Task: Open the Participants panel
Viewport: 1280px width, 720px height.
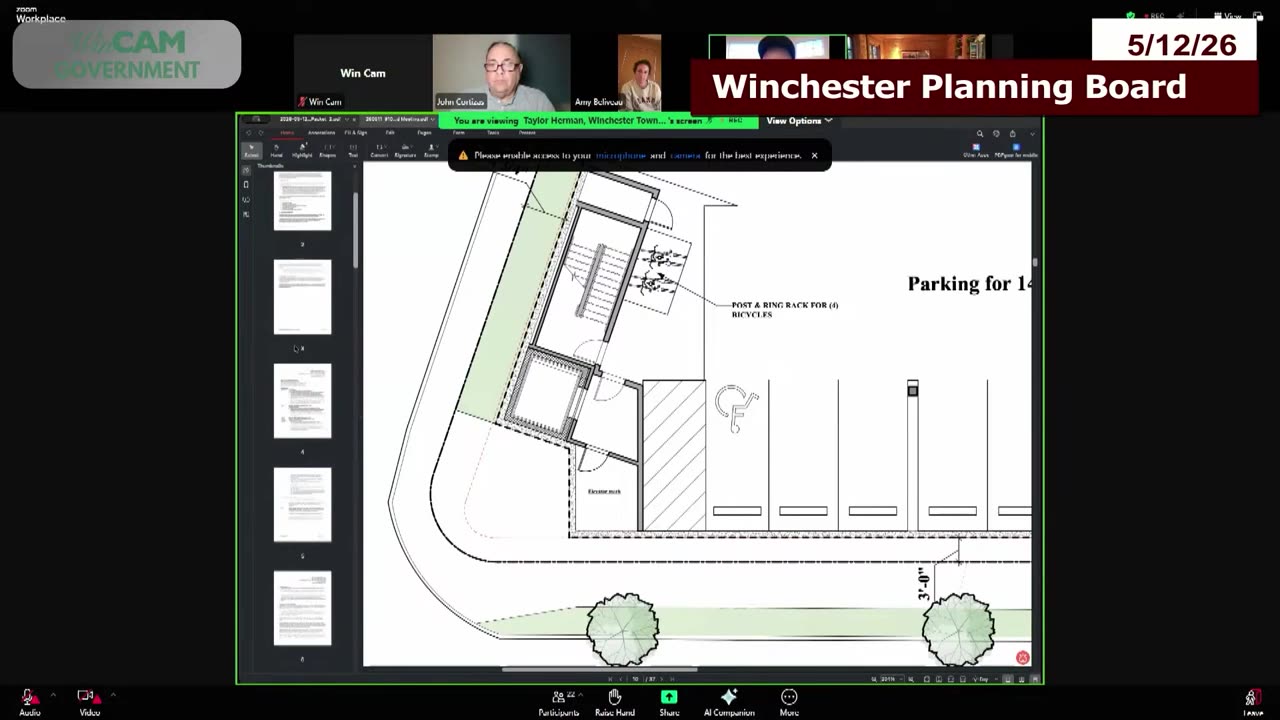Action: tap(558, 702)
